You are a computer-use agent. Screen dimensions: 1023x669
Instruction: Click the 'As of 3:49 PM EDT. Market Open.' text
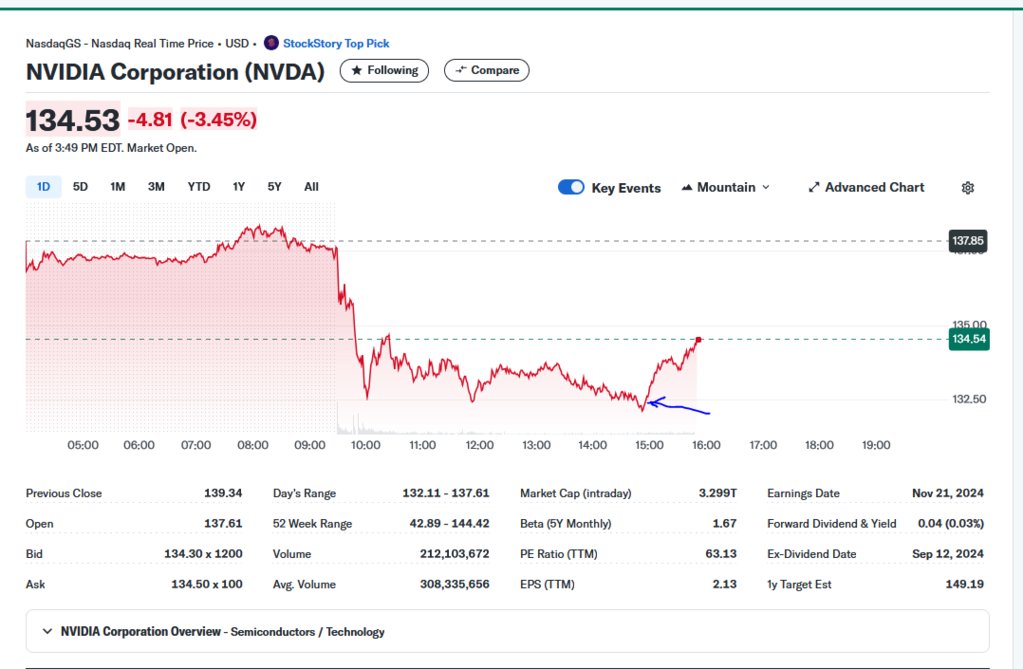click(x=111, y=148)
